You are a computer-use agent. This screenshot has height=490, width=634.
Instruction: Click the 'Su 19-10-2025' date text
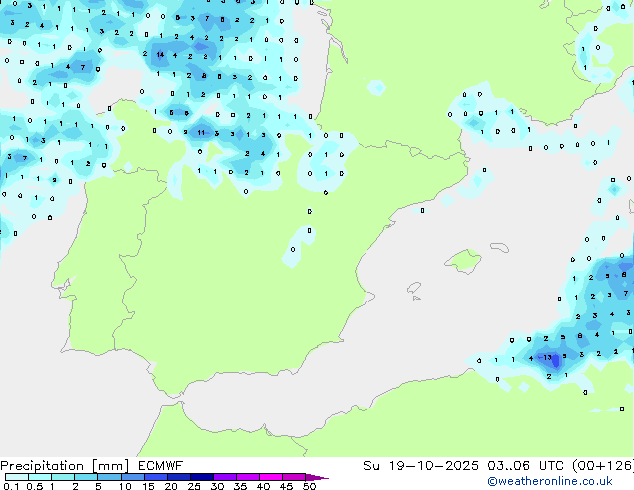point(421,466)
